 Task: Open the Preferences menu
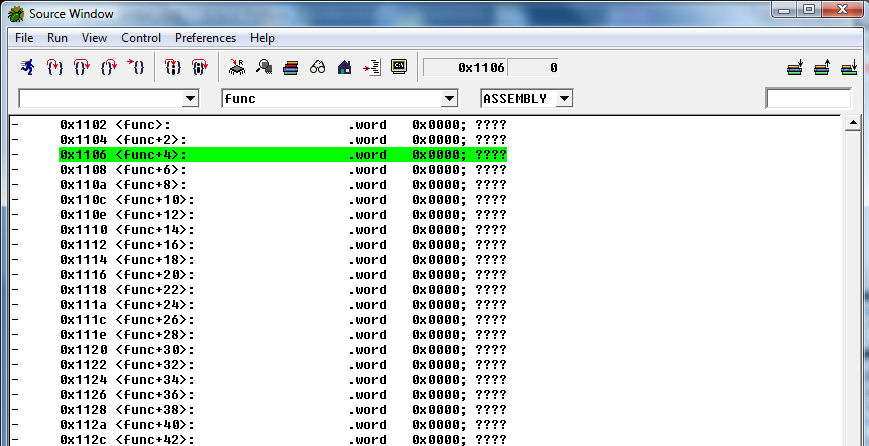205,38
